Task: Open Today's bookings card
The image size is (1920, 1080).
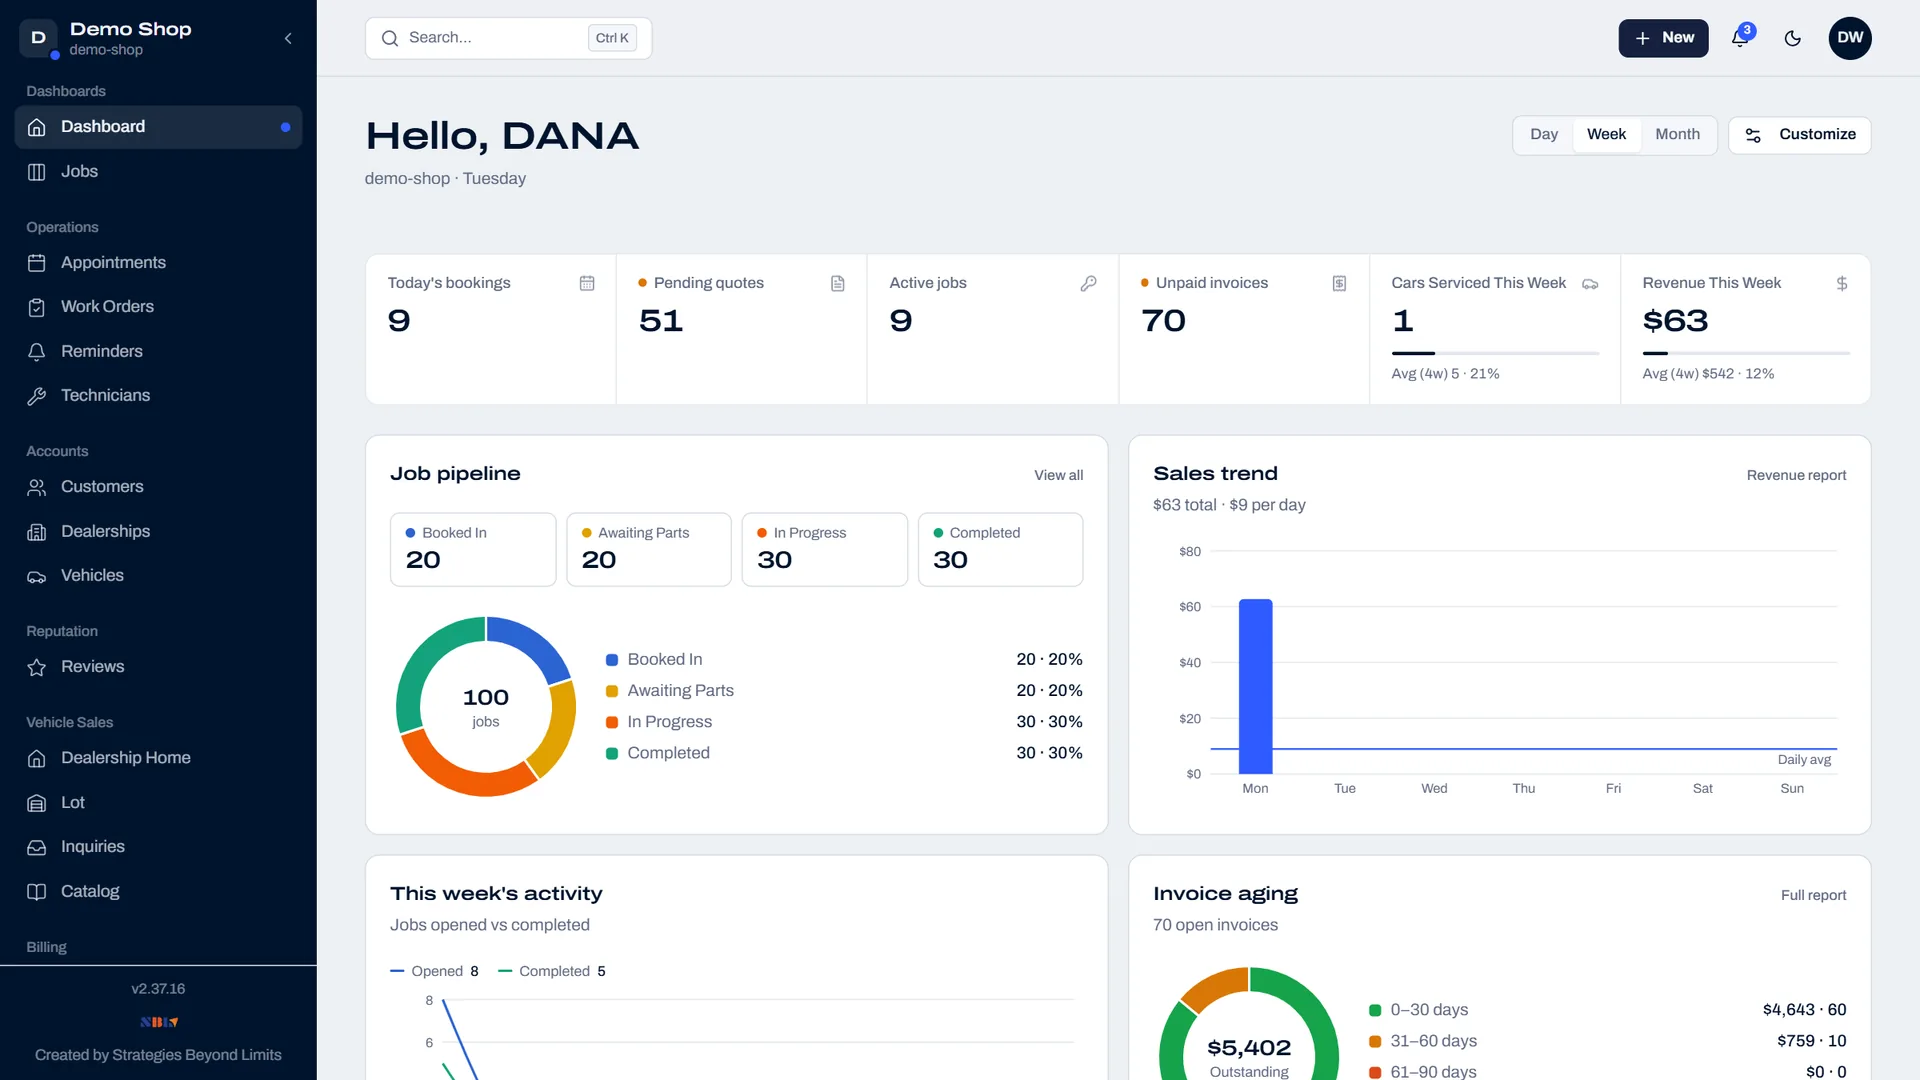Action: [x=491, y=329]
